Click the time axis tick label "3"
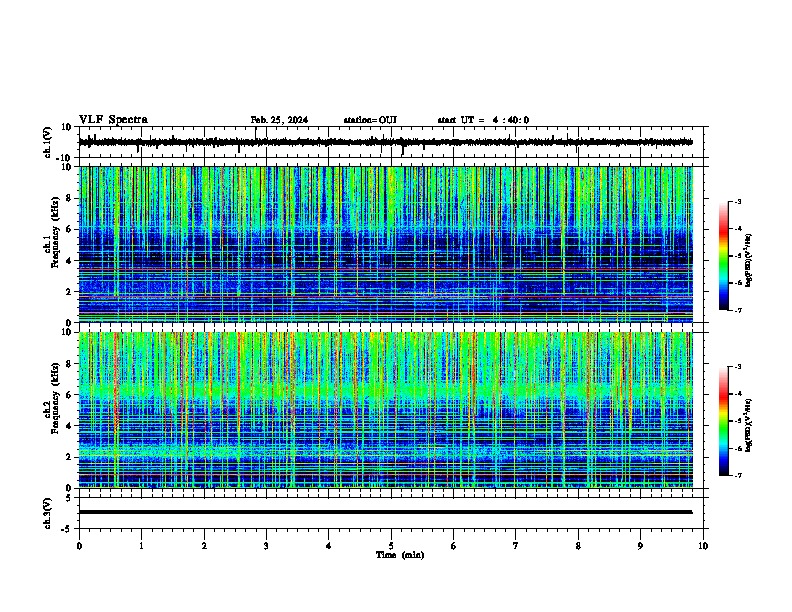Screen dimensions: 792x612 click(266, 545)
